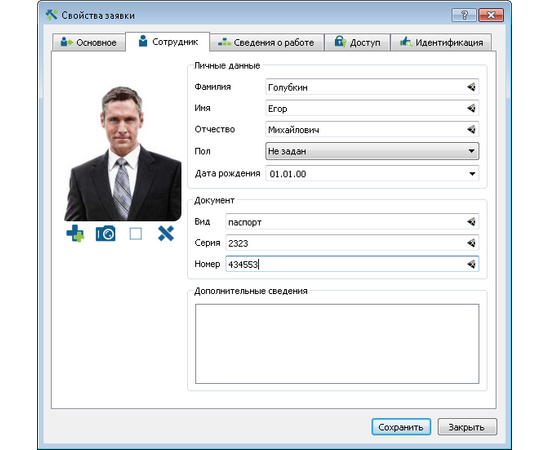The image size is (550, 450).
Task: Click arrow icon in Серия field
Action: (x=471, y=243)
